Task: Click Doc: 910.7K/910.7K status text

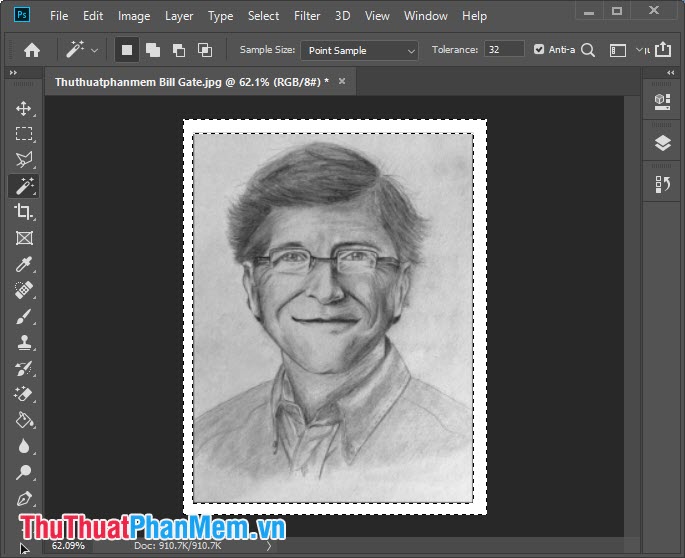Action: tap(178, 546)
